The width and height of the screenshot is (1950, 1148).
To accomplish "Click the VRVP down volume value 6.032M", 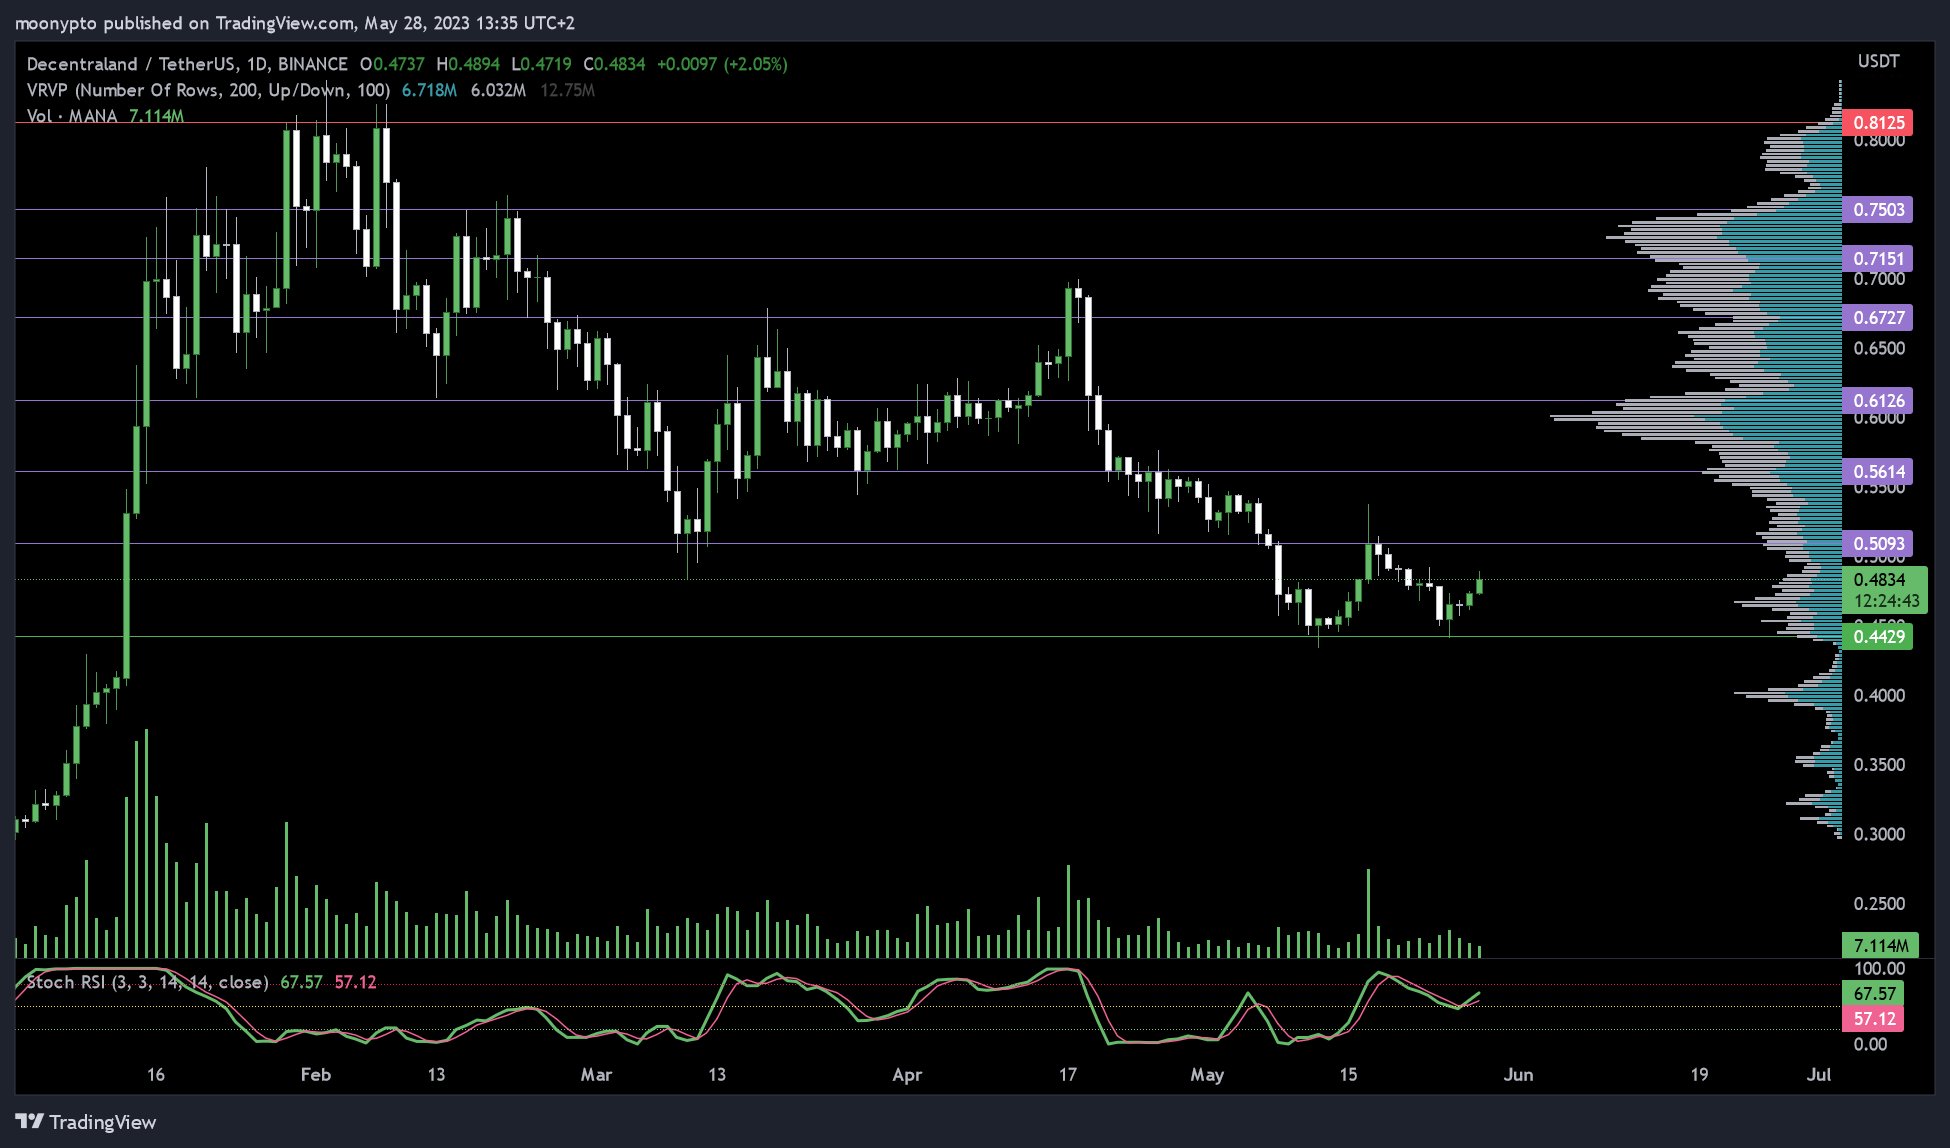I will coord(498,90).
